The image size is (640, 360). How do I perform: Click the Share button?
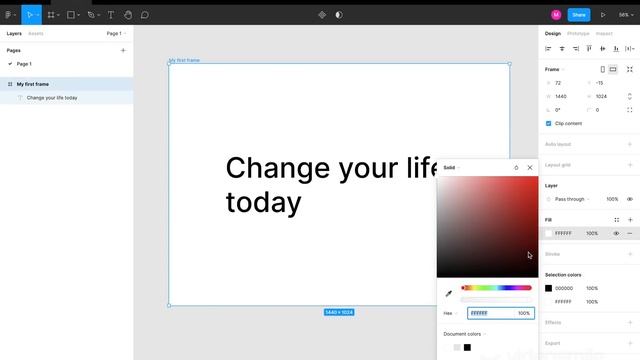[x=579, y=15]
